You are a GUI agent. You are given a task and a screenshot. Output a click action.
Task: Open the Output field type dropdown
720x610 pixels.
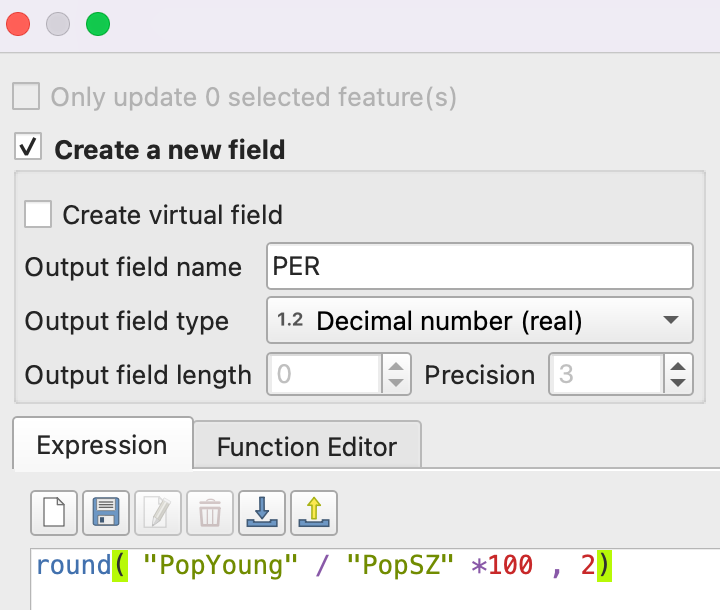[480, 321]
